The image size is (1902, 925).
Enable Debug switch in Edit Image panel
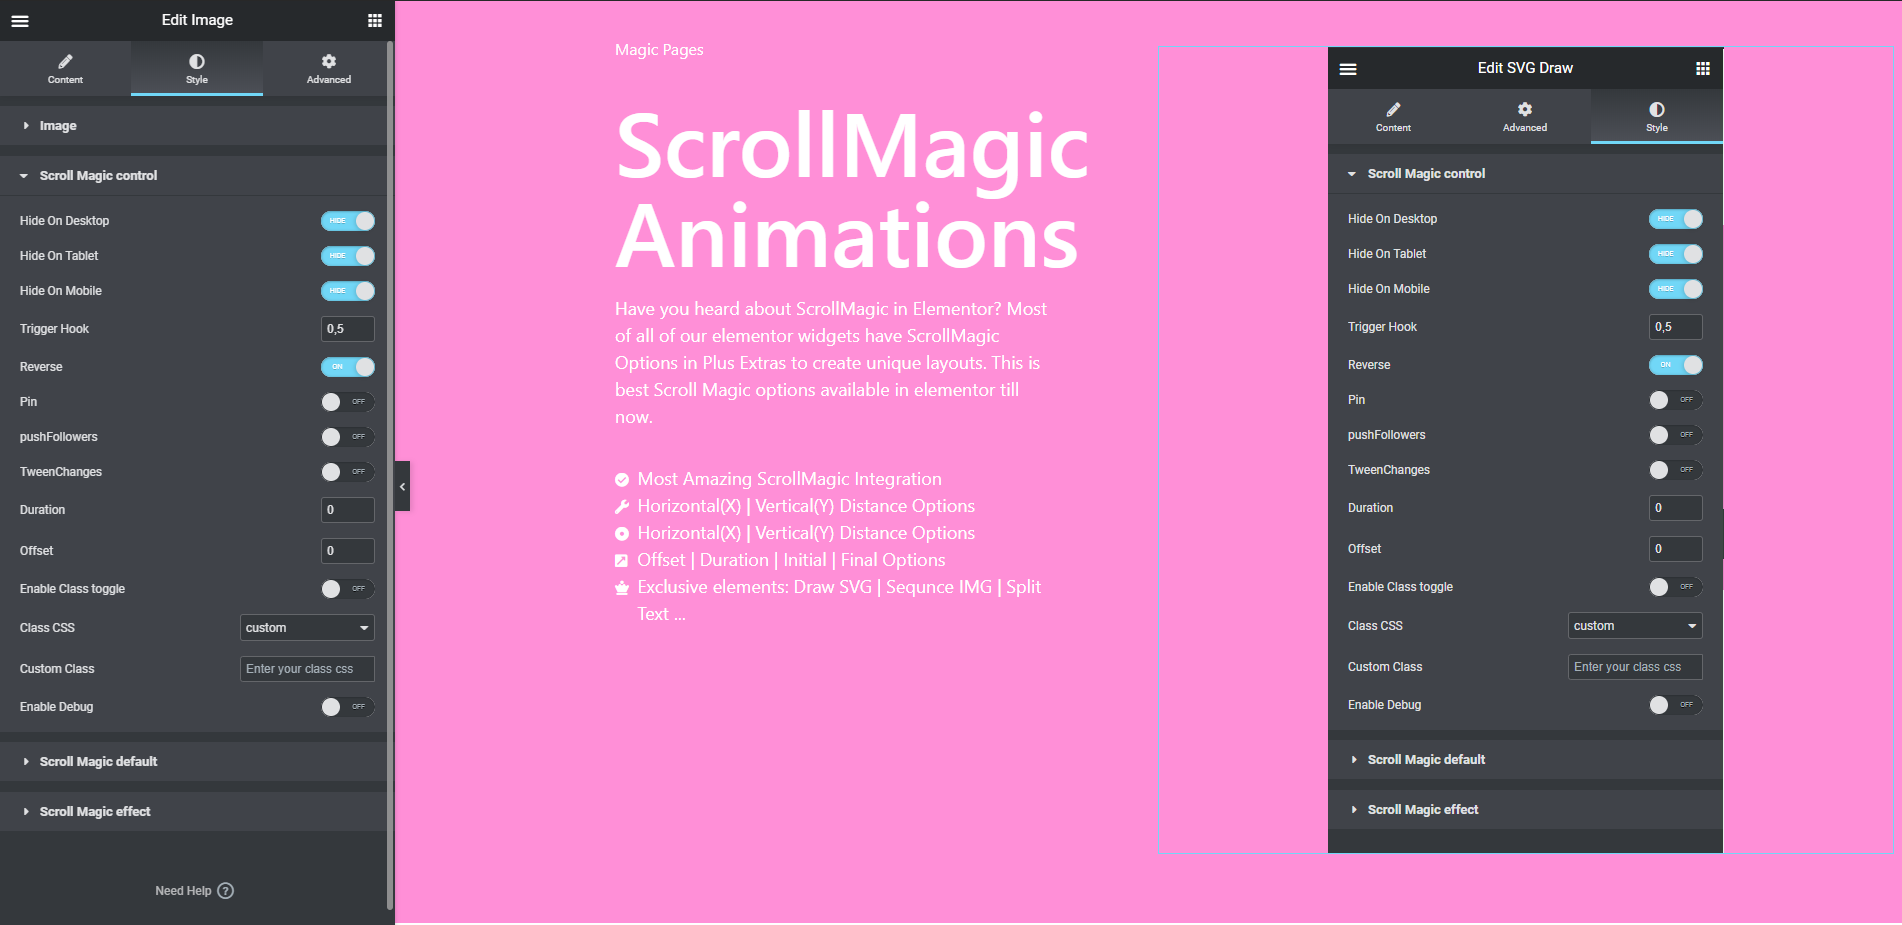coord(348,707)
